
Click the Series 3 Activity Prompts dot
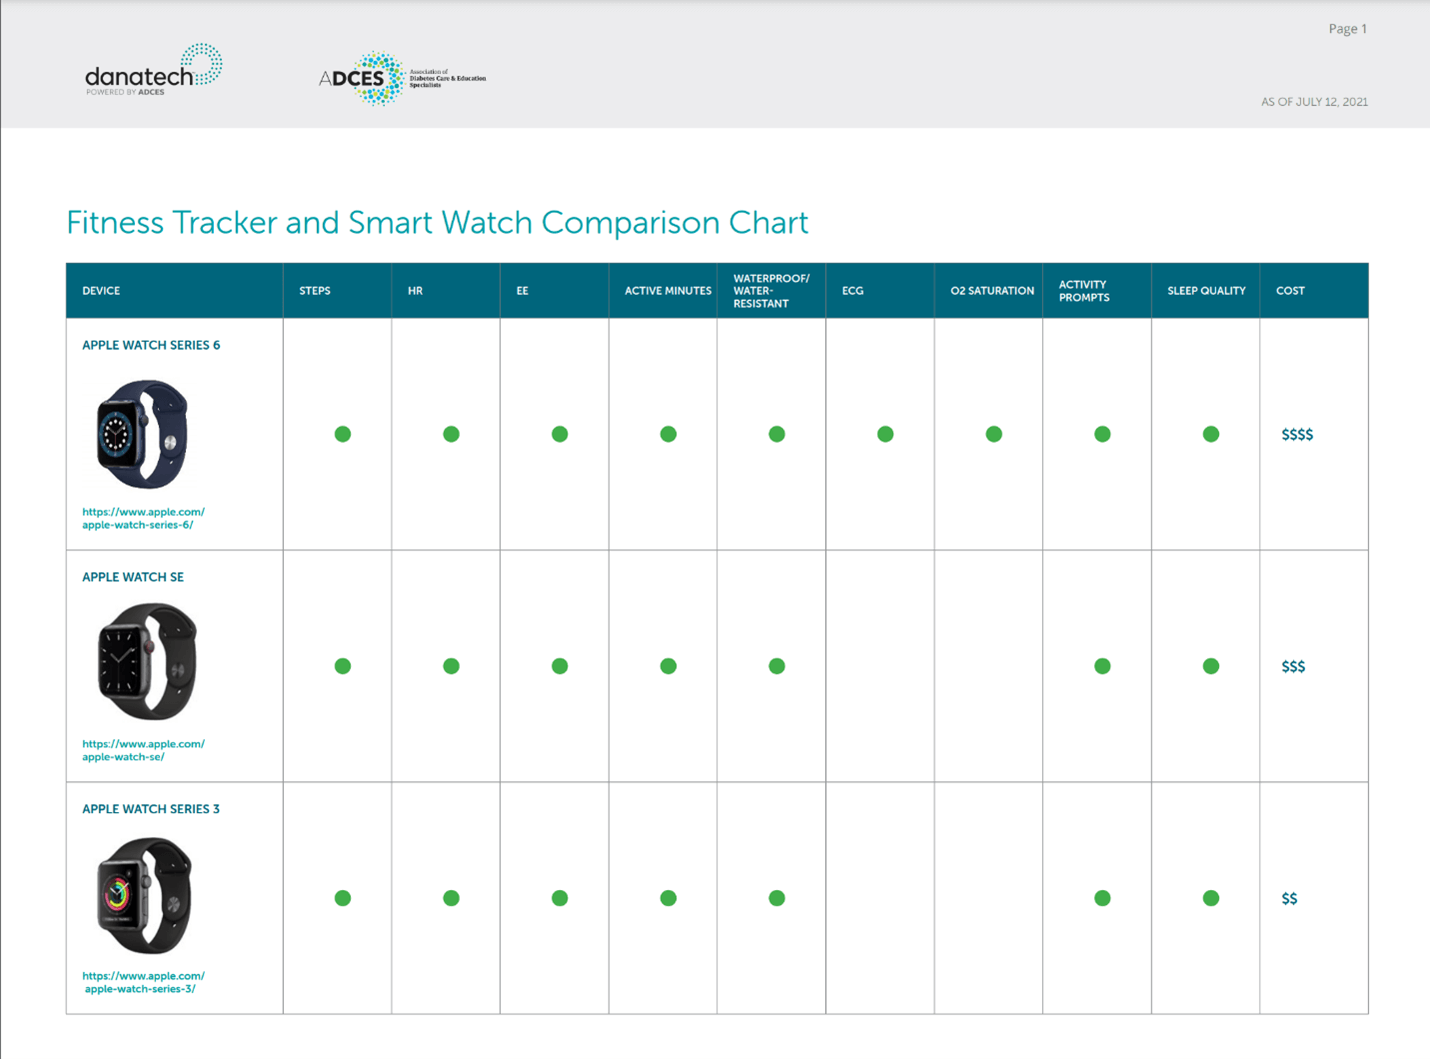pyautogui.click(x=1102, y=898)
